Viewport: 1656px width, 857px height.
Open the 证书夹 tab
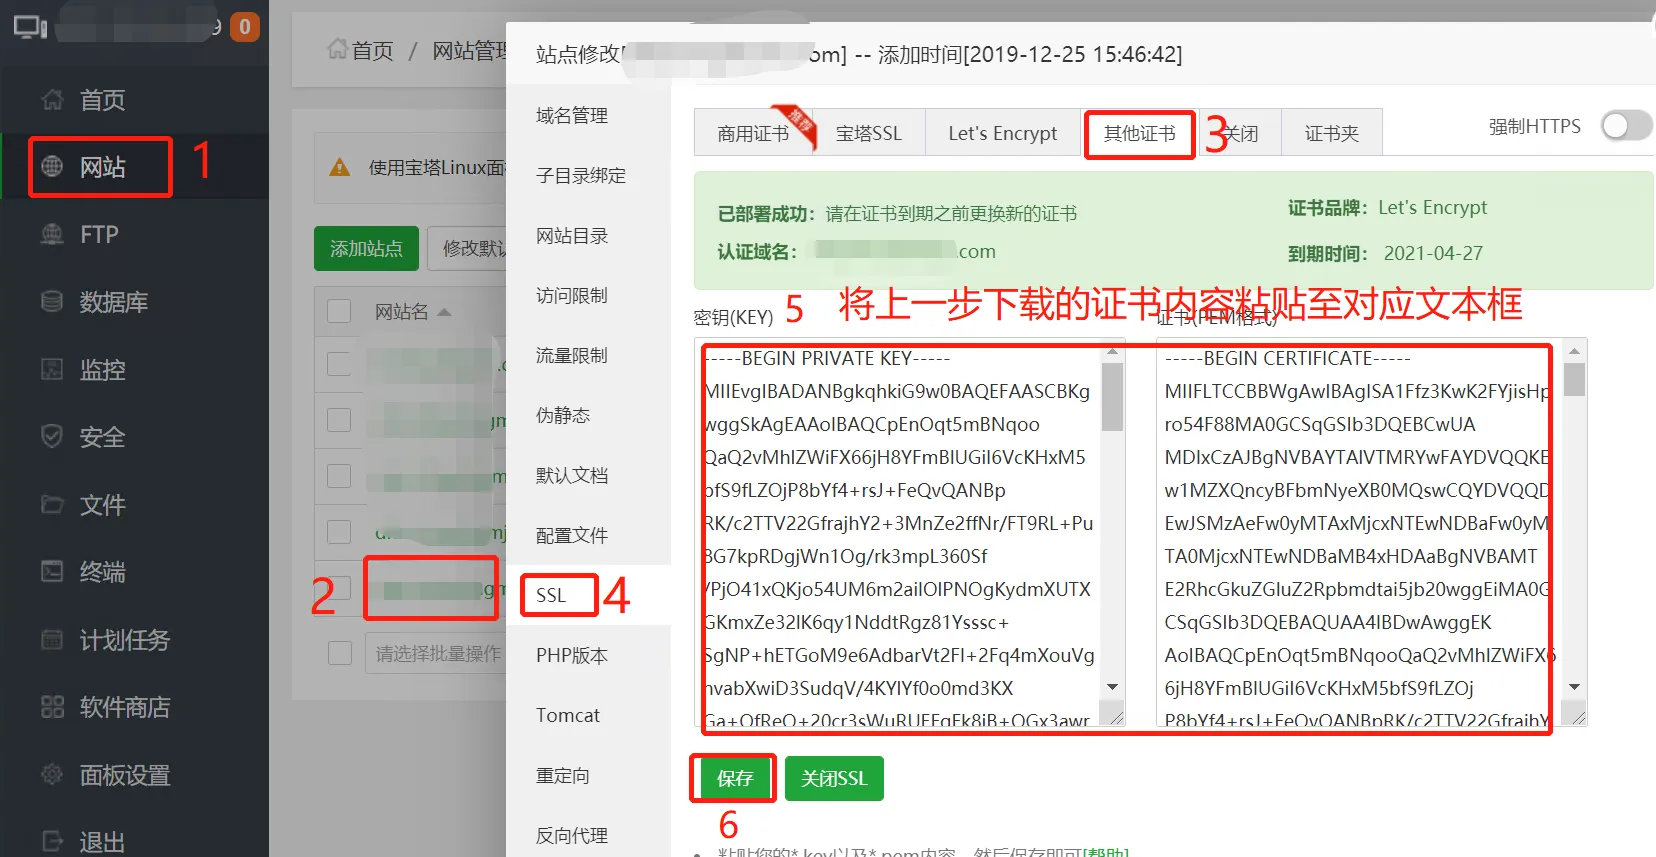(x=1332, y=133)
